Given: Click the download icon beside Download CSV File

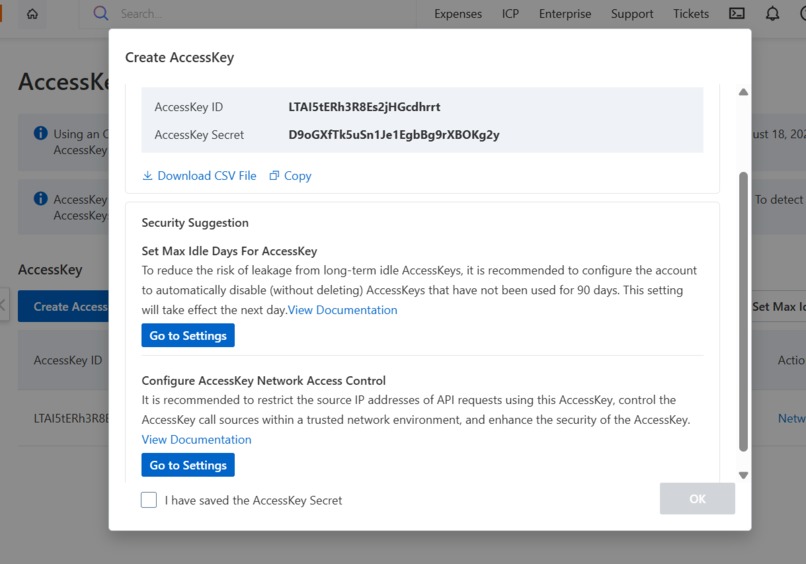Looking at the screenshot, I should tap(148, 176).
